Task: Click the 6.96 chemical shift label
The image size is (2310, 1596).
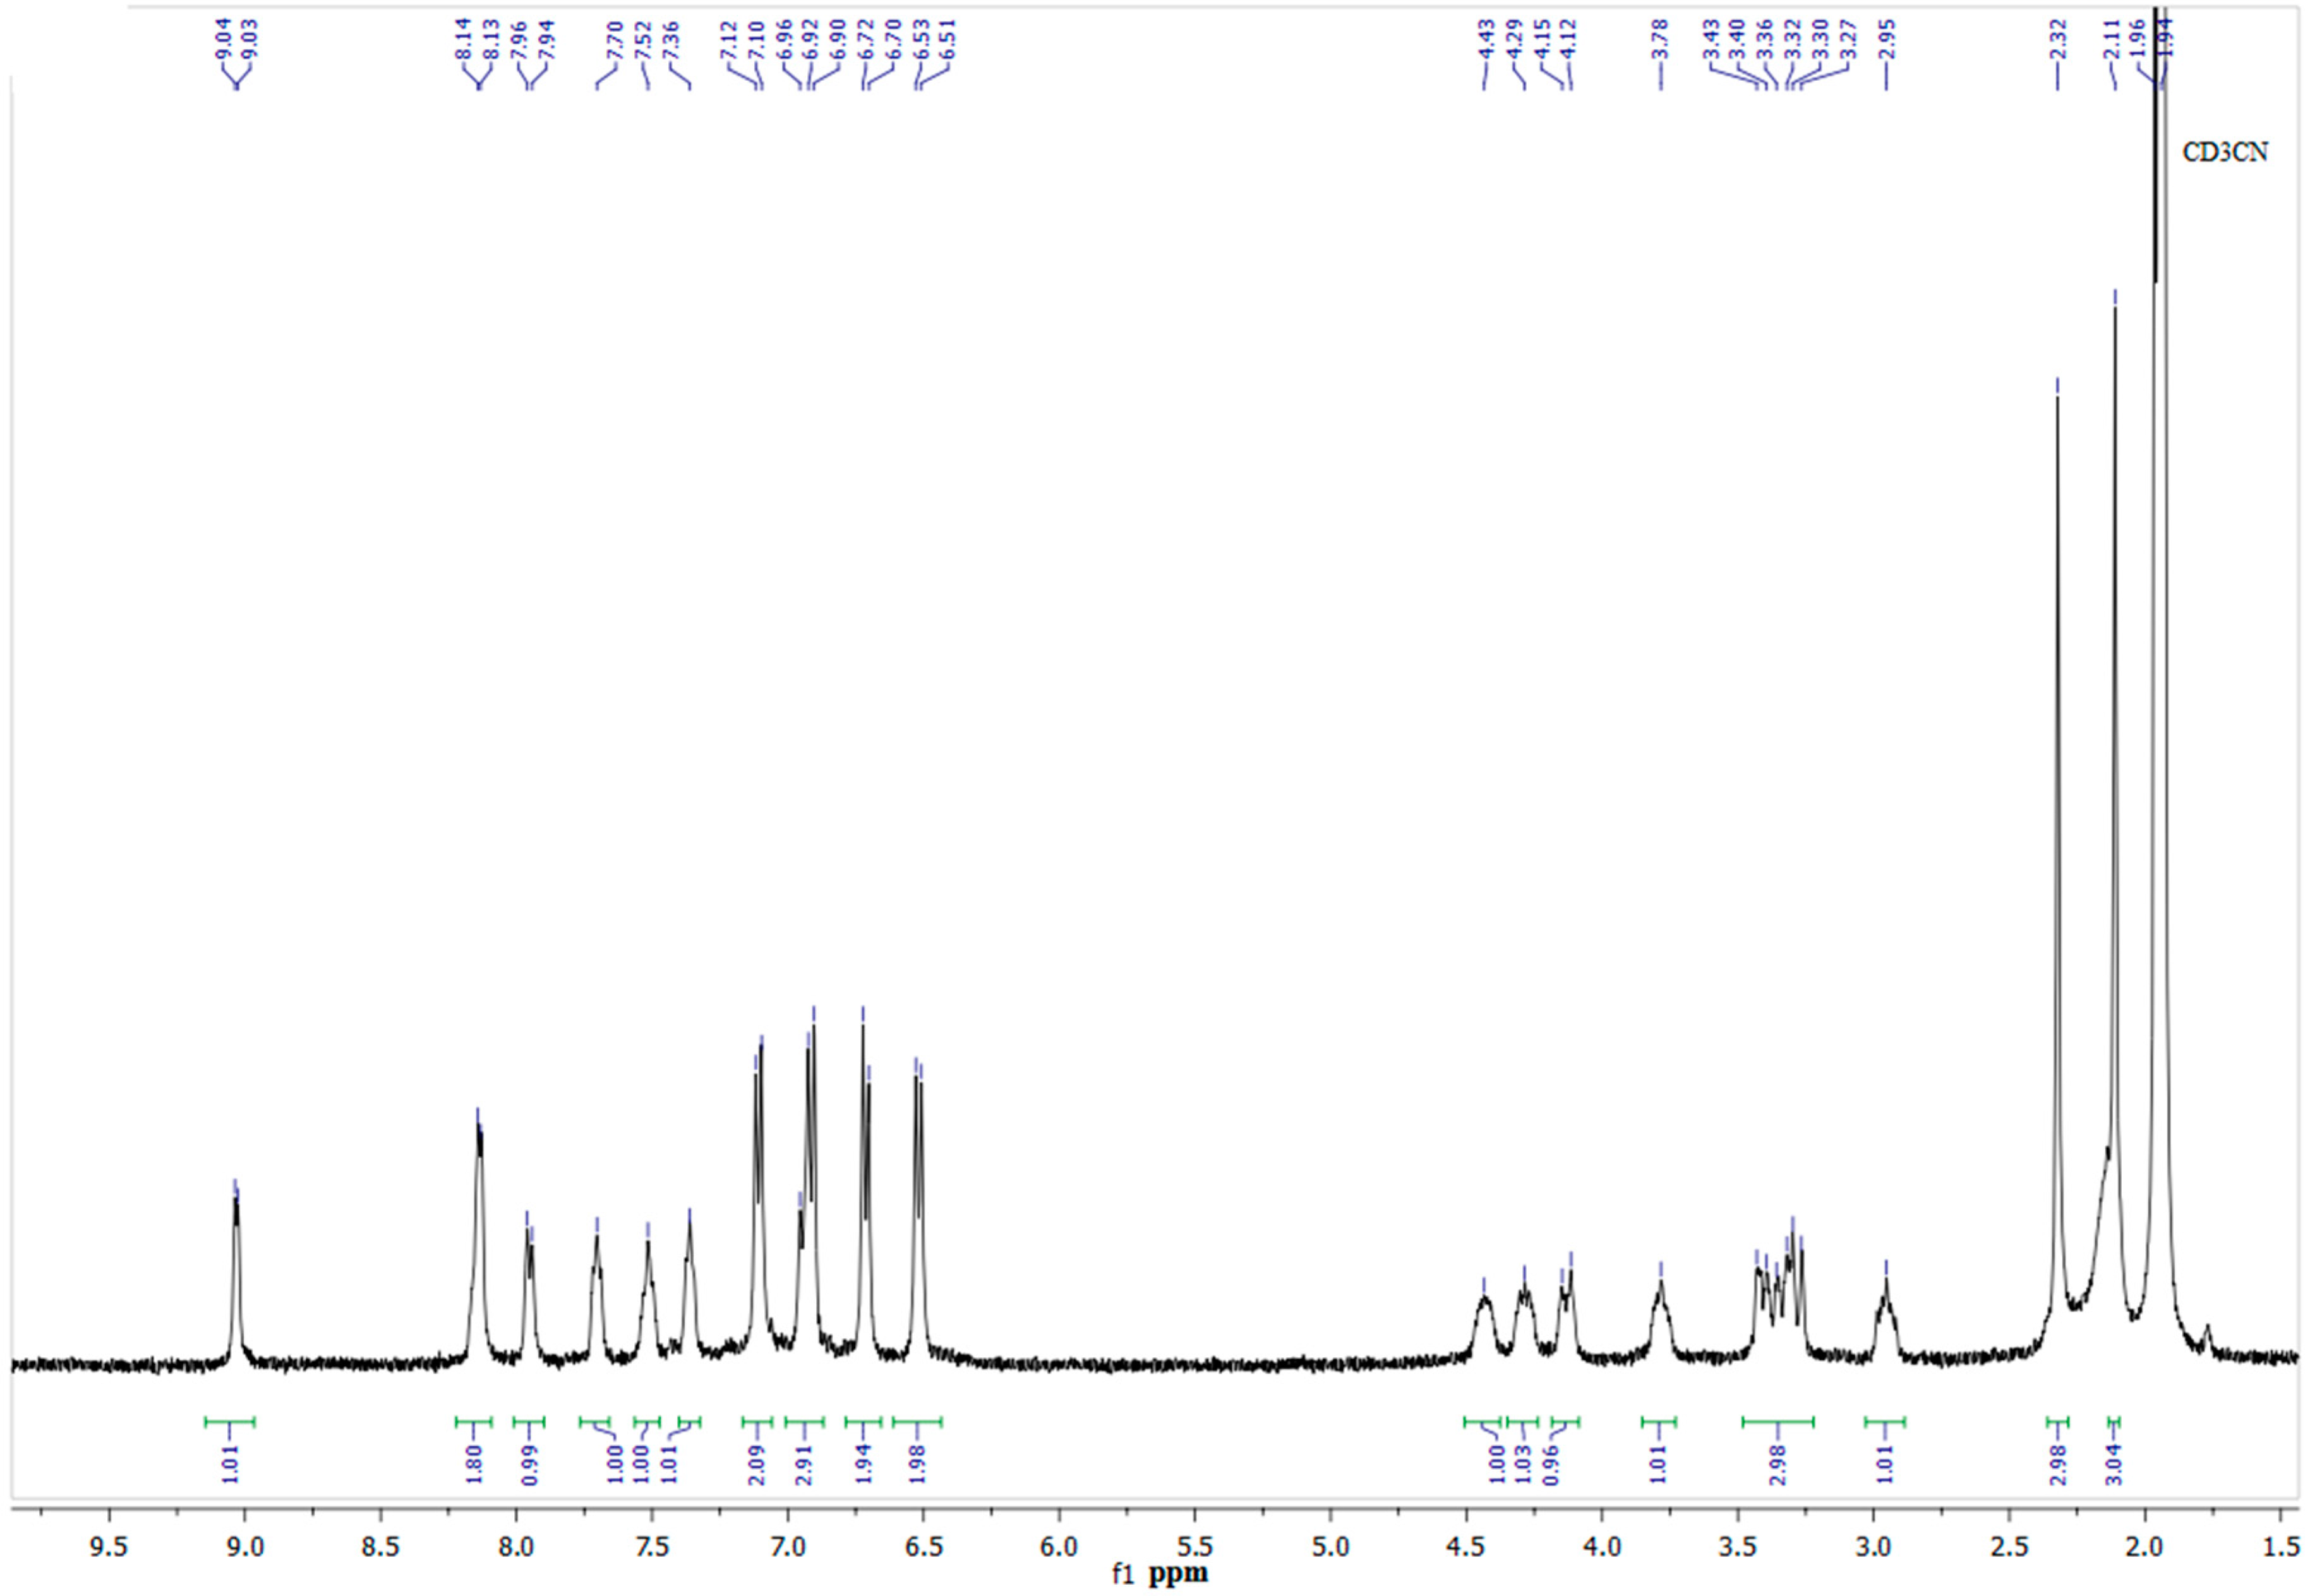Action: coord(786,40)
